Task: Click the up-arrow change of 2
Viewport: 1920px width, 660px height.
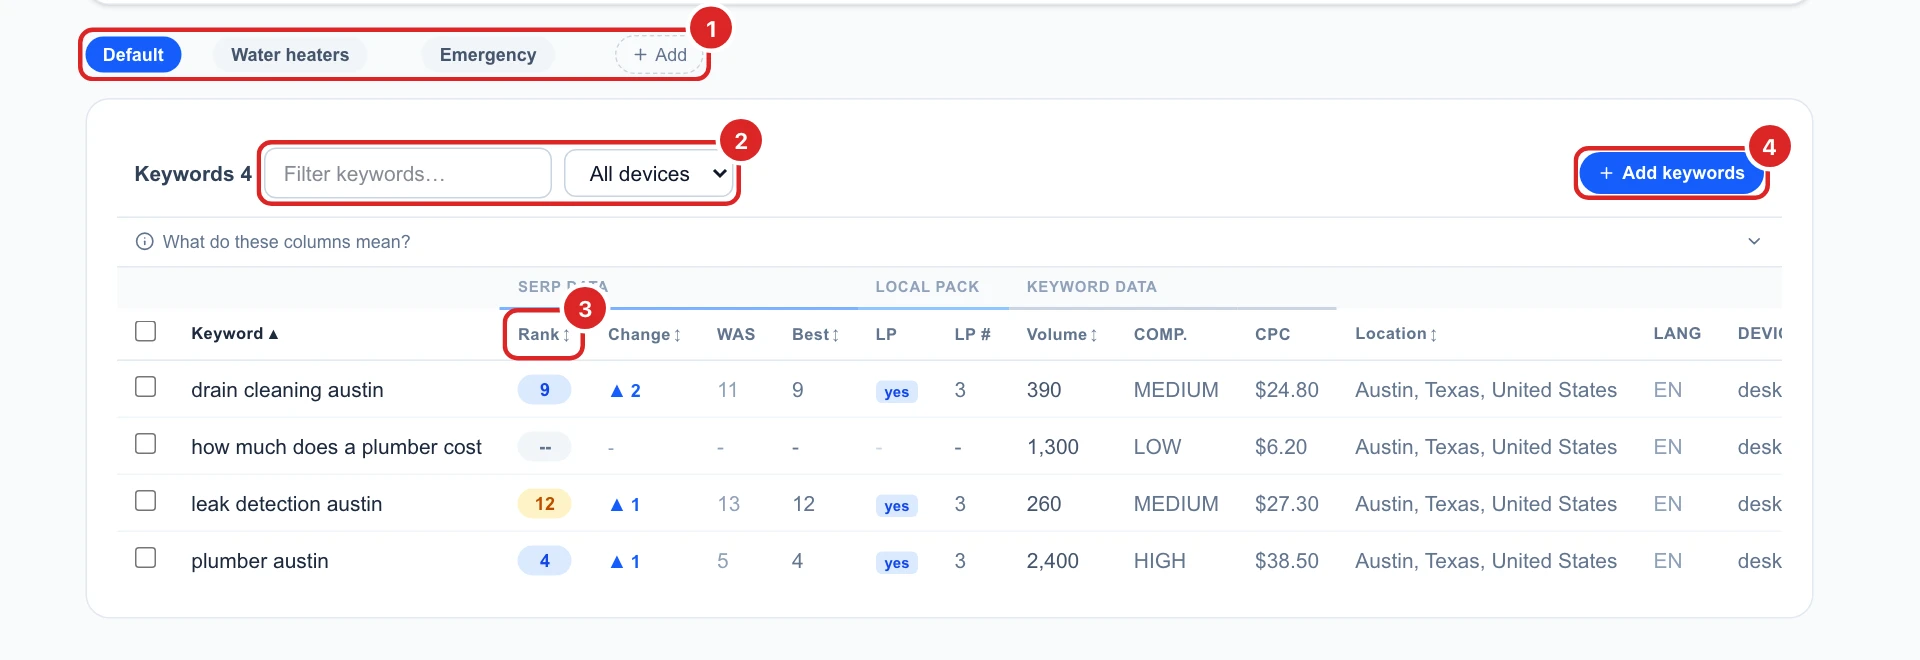Action: (625, 391)
